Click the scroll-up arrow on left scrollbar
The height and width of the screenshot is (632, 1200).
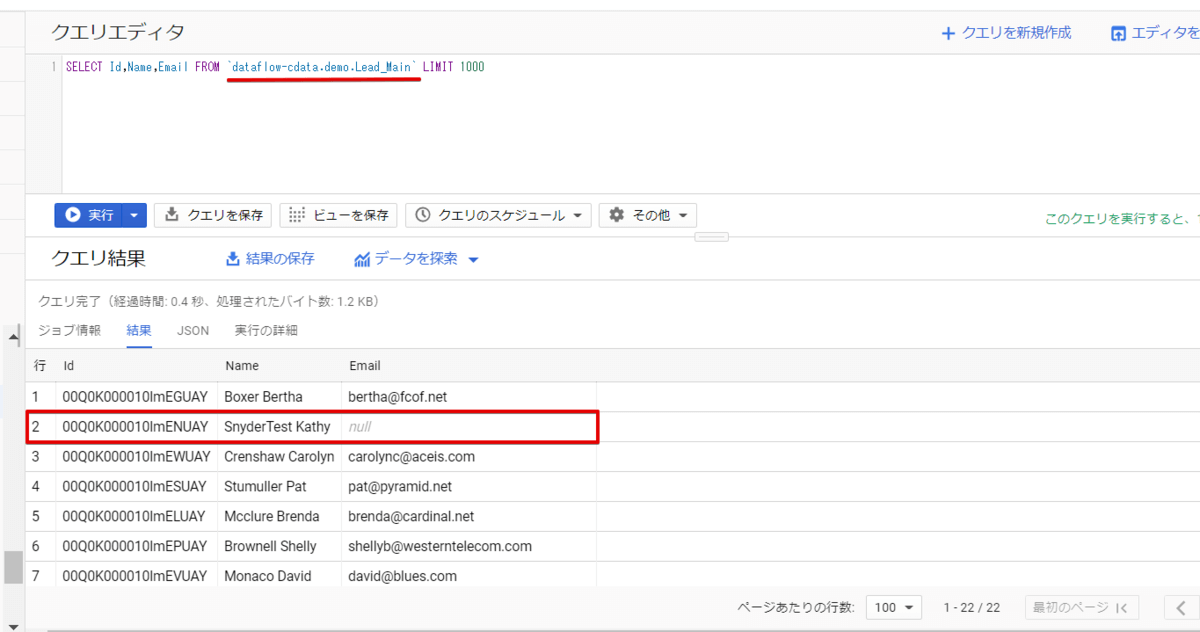click(x=13, y=338)
